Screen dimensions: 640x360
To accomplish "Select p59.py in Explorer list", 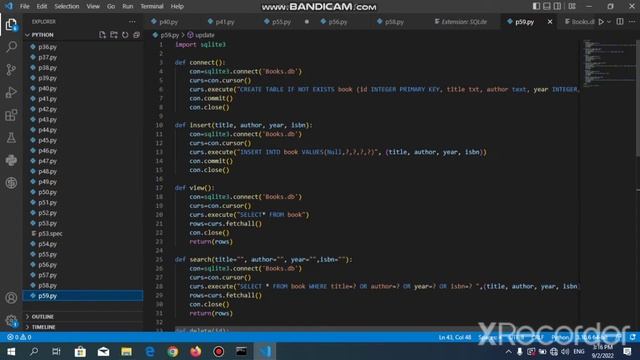I will (83, 296).
